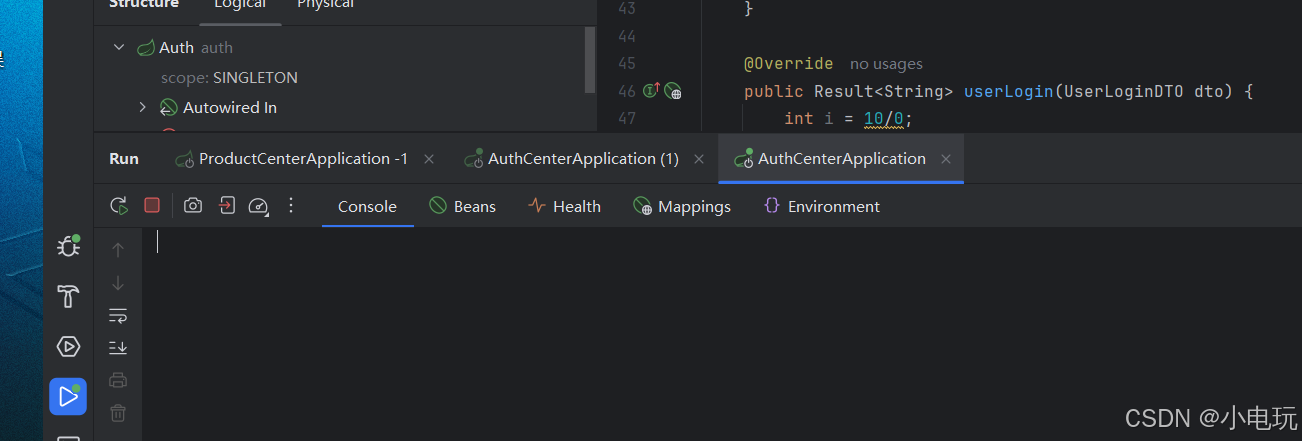Open the Beans tab
Viewport: 1302px width, 441px height.
[462, 206]
